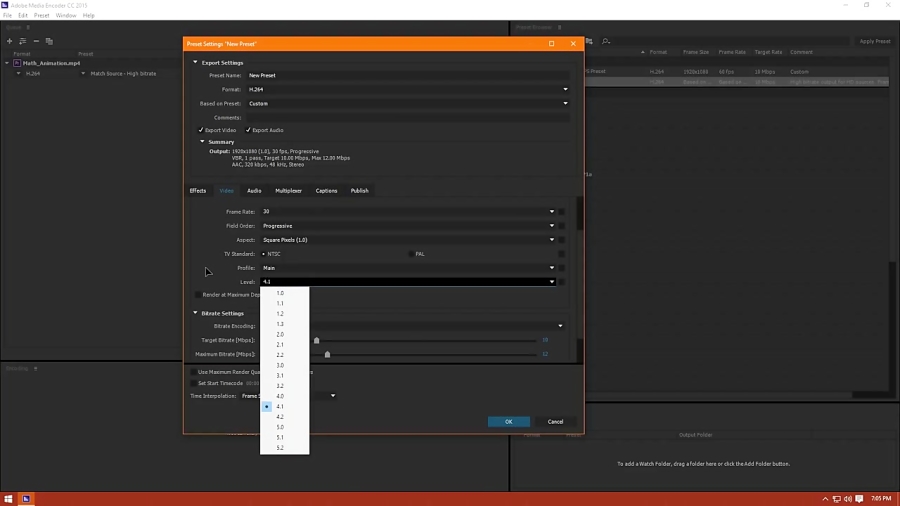900x506 pixels.
Task: Show hidden tray icons chevron
Action: (x=825, y=499)
